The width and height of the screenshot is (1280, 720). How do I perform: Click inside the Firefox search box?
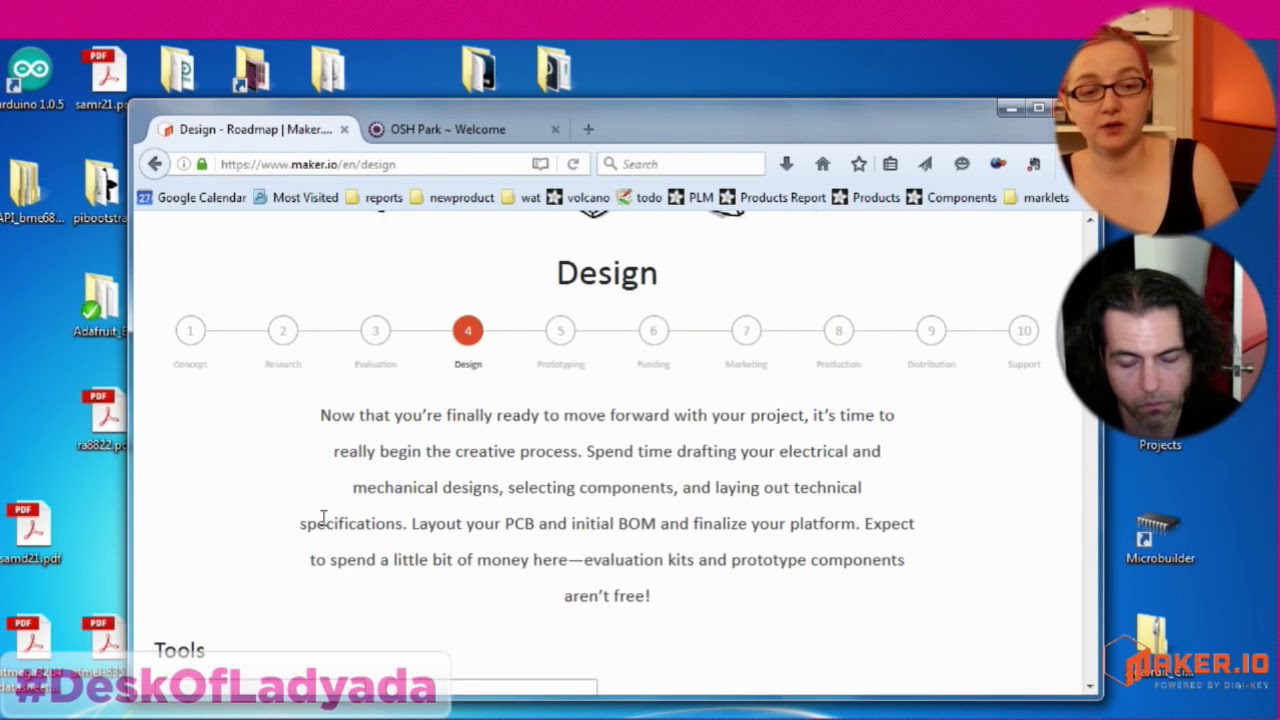tap(690, 164)
